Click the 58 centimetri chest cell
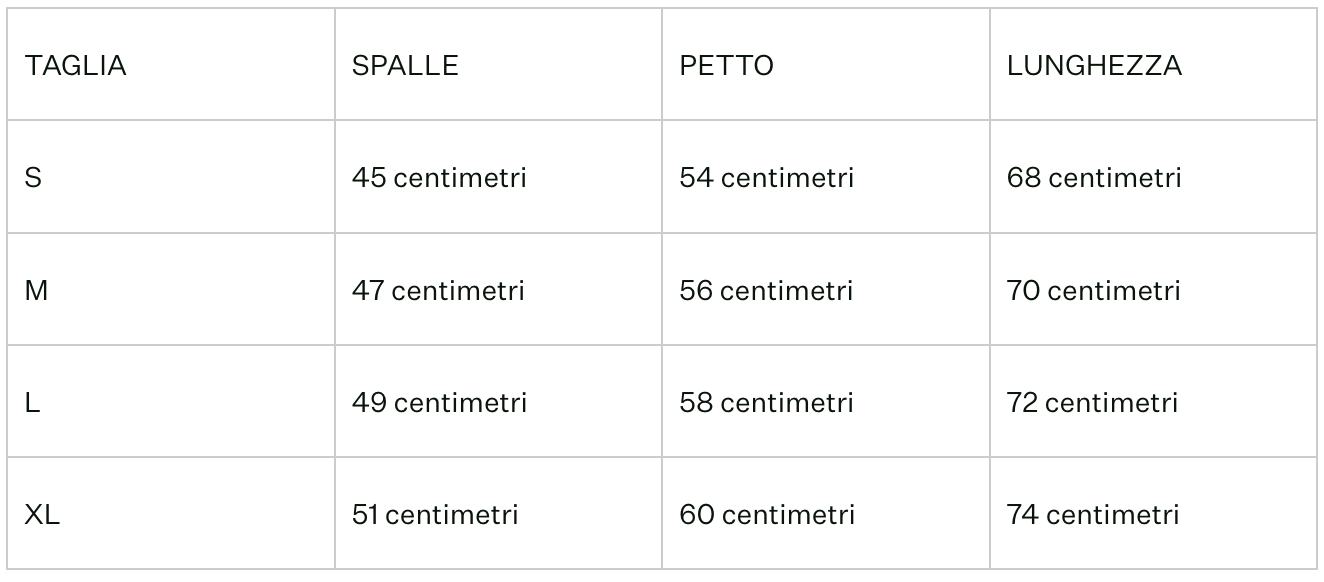 pyautogui.click(x=767, y=403)
